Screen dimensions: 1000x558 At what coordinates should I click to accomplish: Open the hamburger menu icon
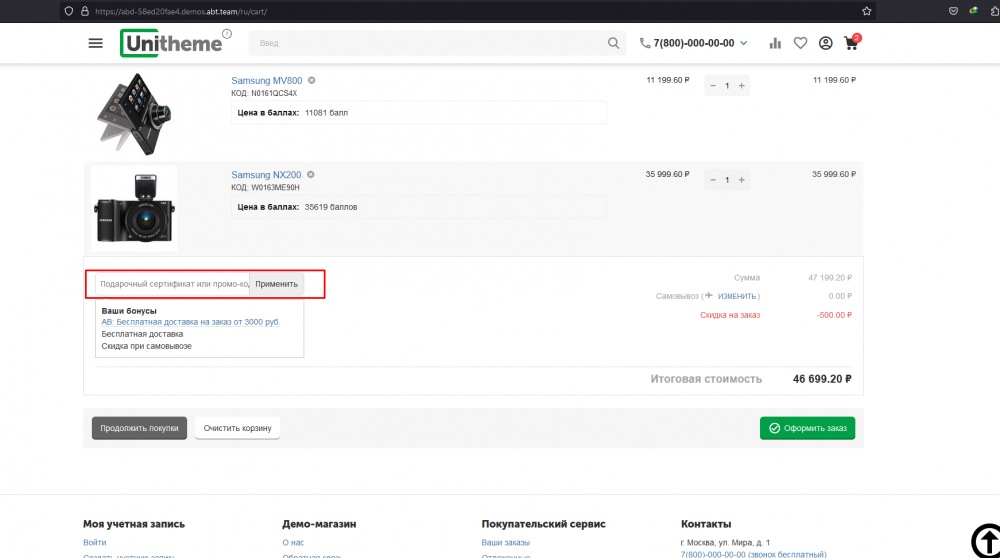pyautogui.click(x=95, y=43)
